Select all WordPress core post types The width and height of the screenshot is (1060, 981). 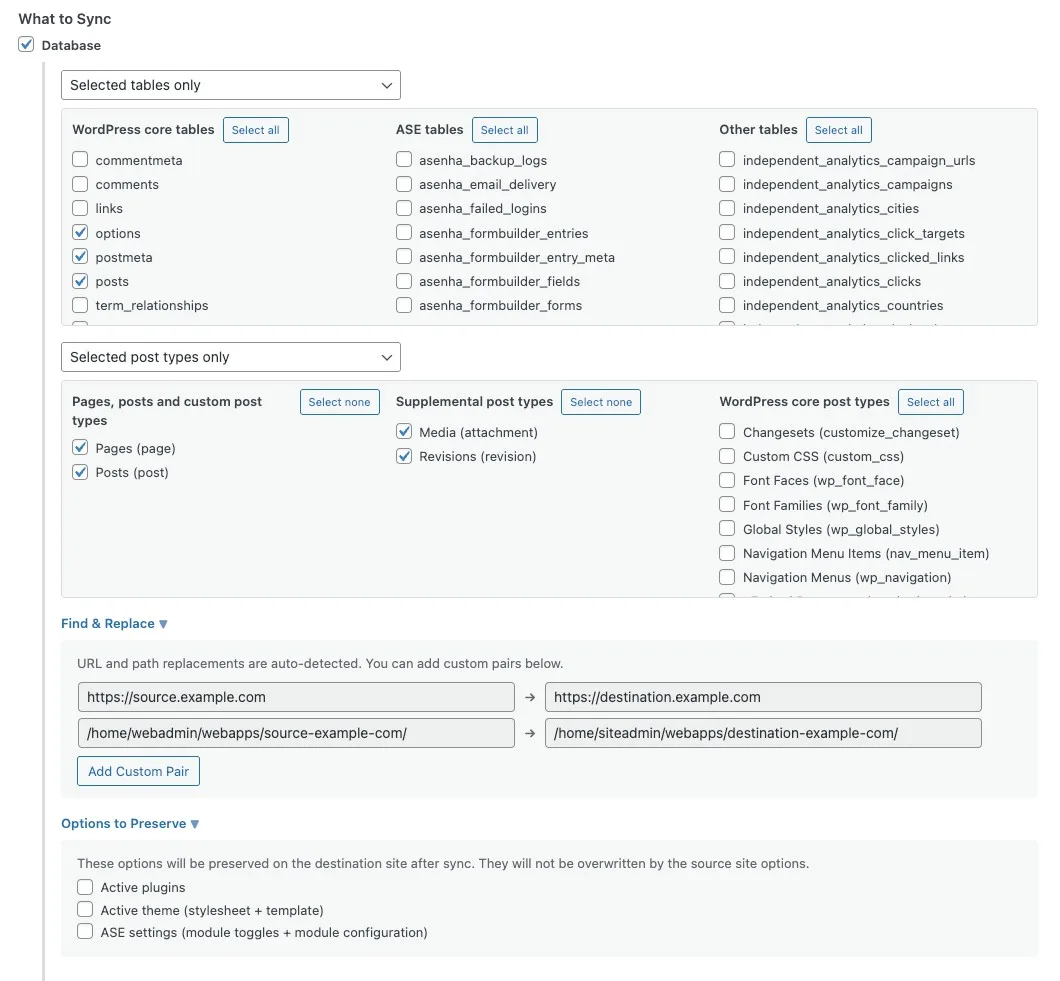[930, 402]
